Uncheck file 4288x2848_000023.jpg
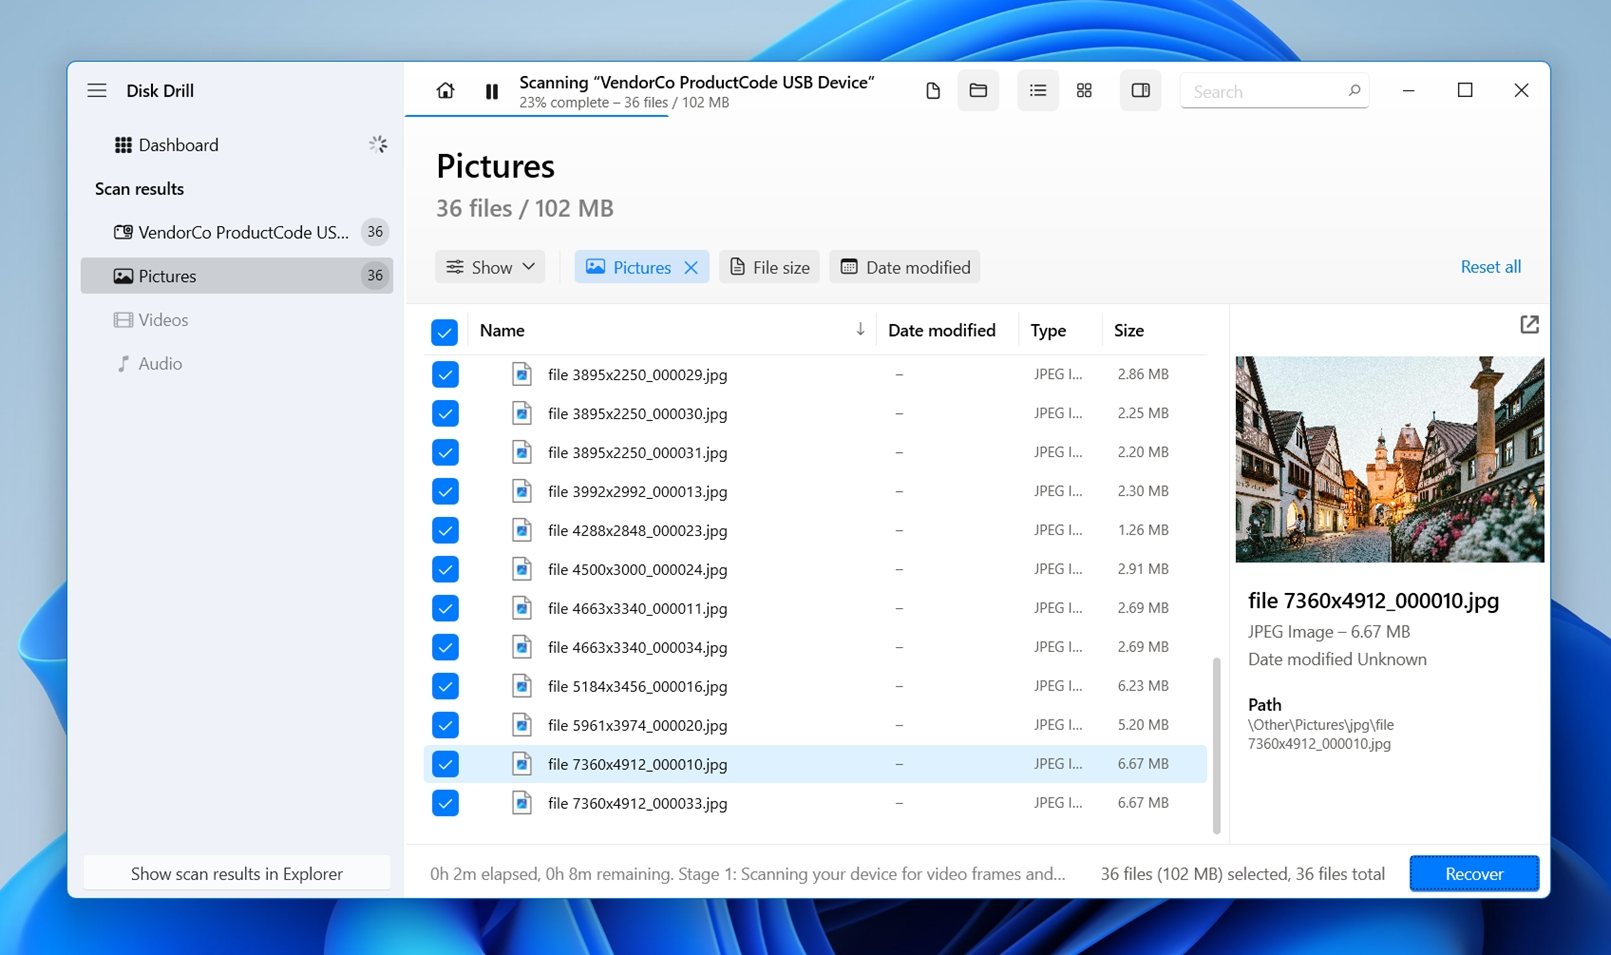The image size is (1611, 955). tap(445, 531)
